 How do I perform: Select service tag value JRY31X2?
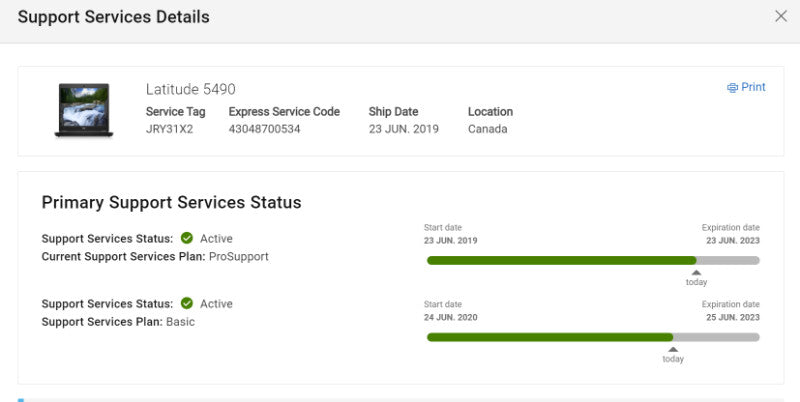pos(169,129)
